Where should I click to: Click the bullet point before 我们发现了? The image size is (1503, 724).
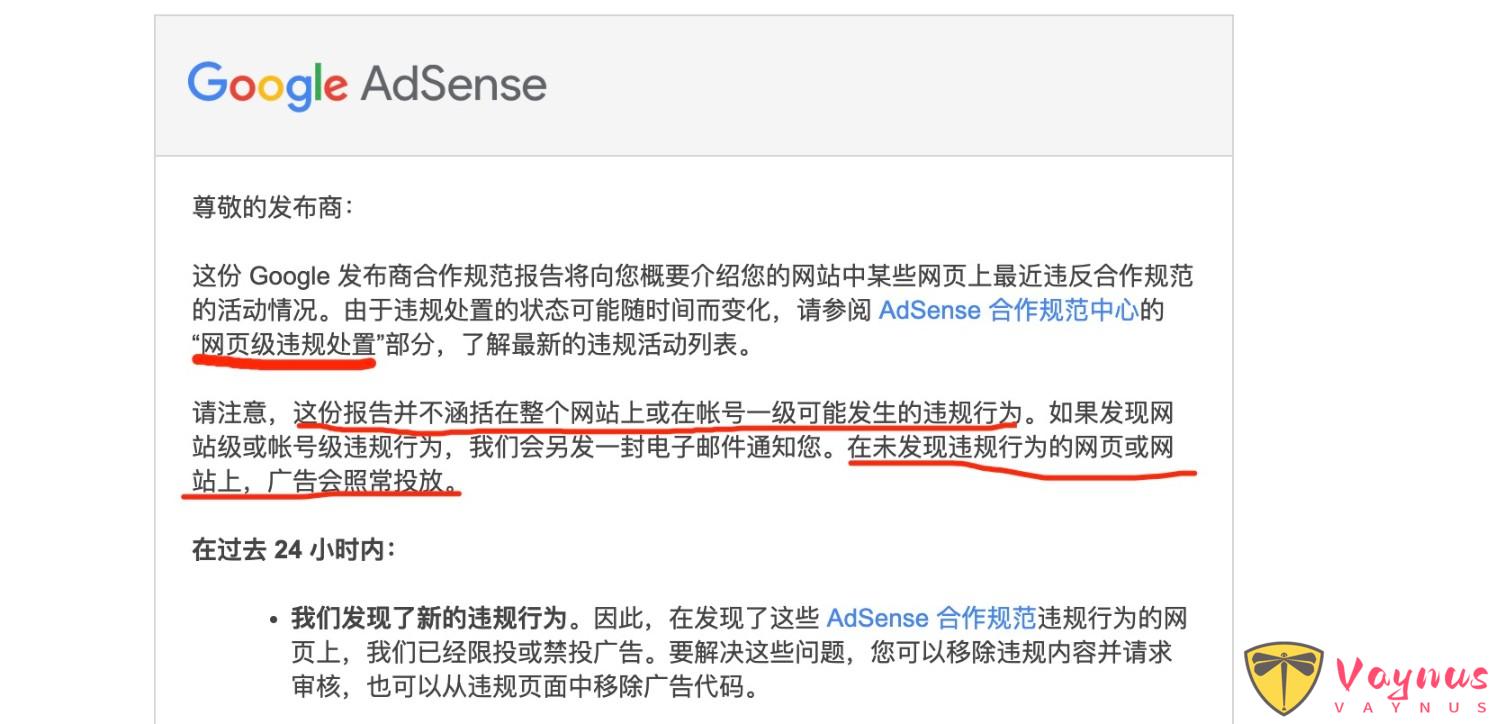pos(274,619)
